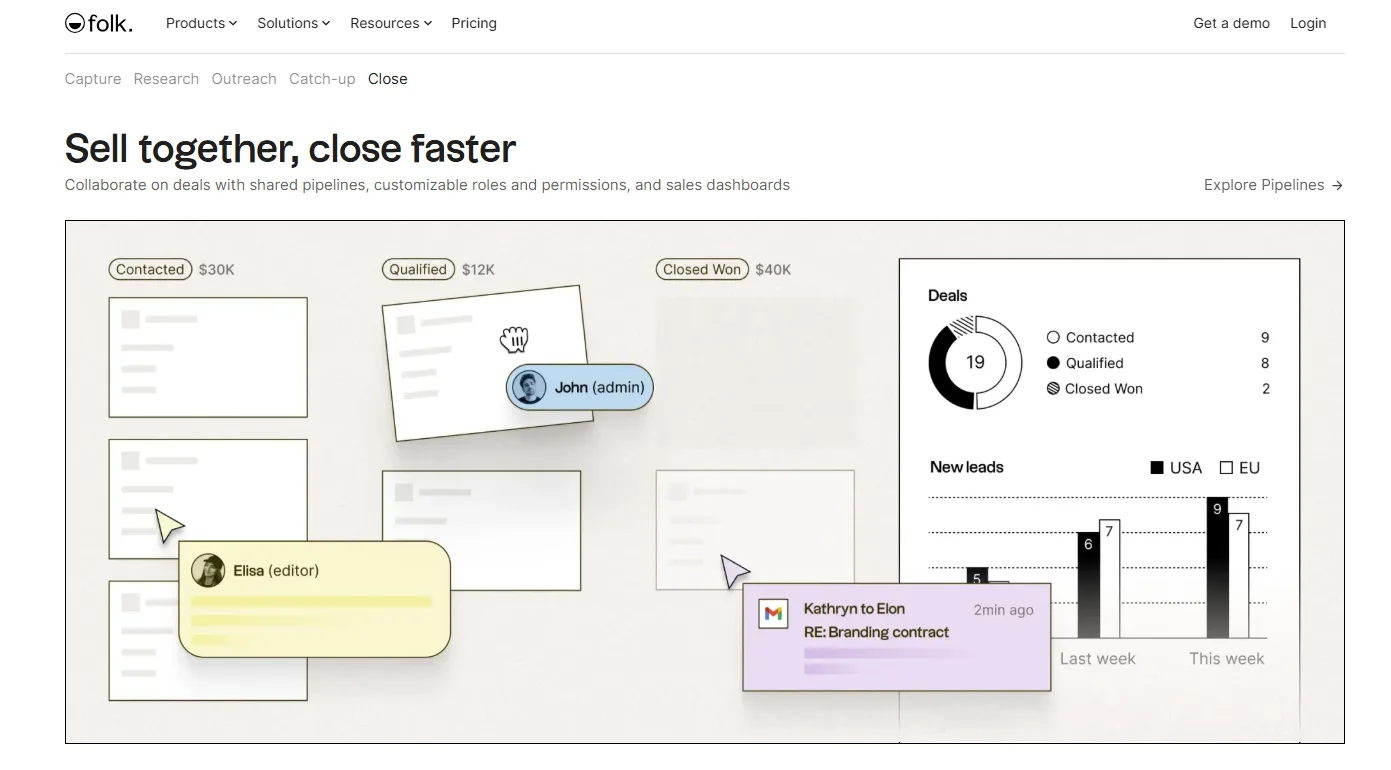Expand the Solutions menu

coord(293,23)
